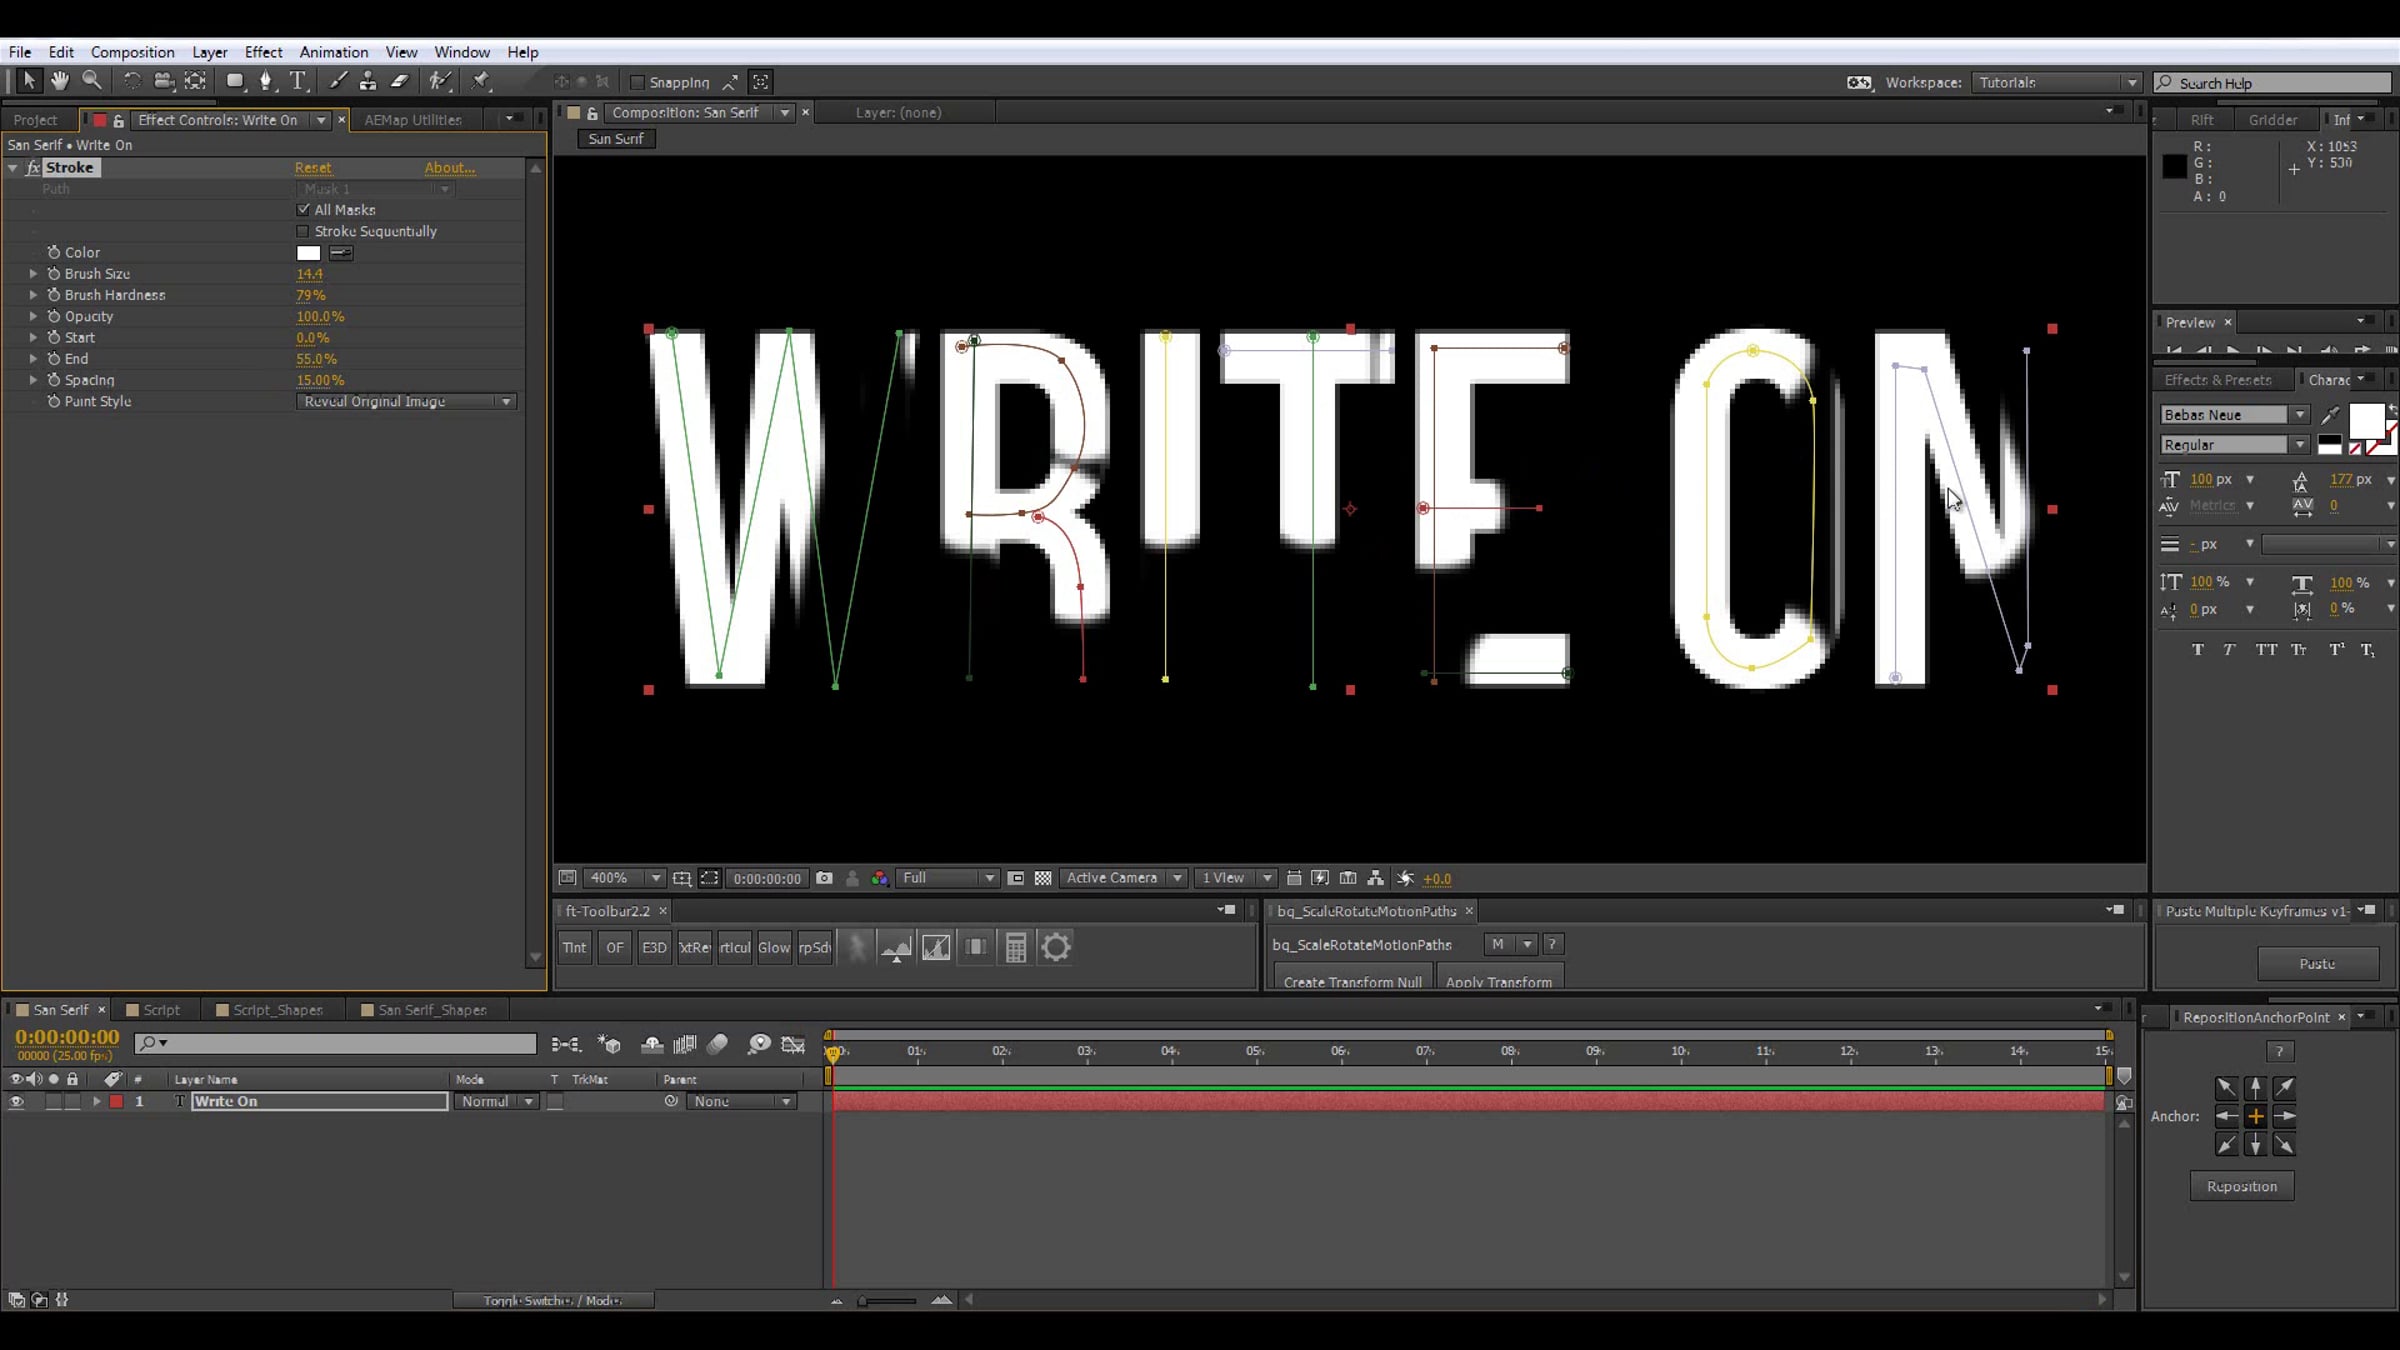Open the Active Camera view dropdown
The width and height of the screenshot is (2400, 1350).
click(1122, 877)
